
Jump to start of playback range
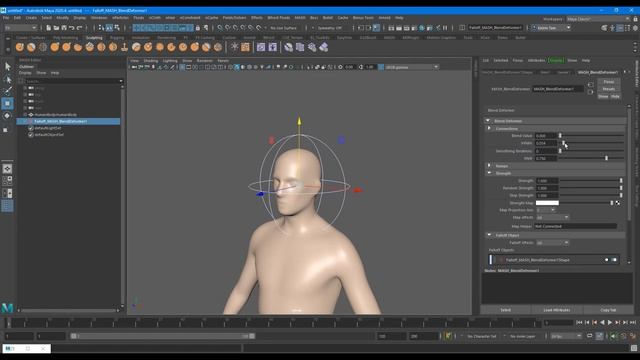(579, 322)
